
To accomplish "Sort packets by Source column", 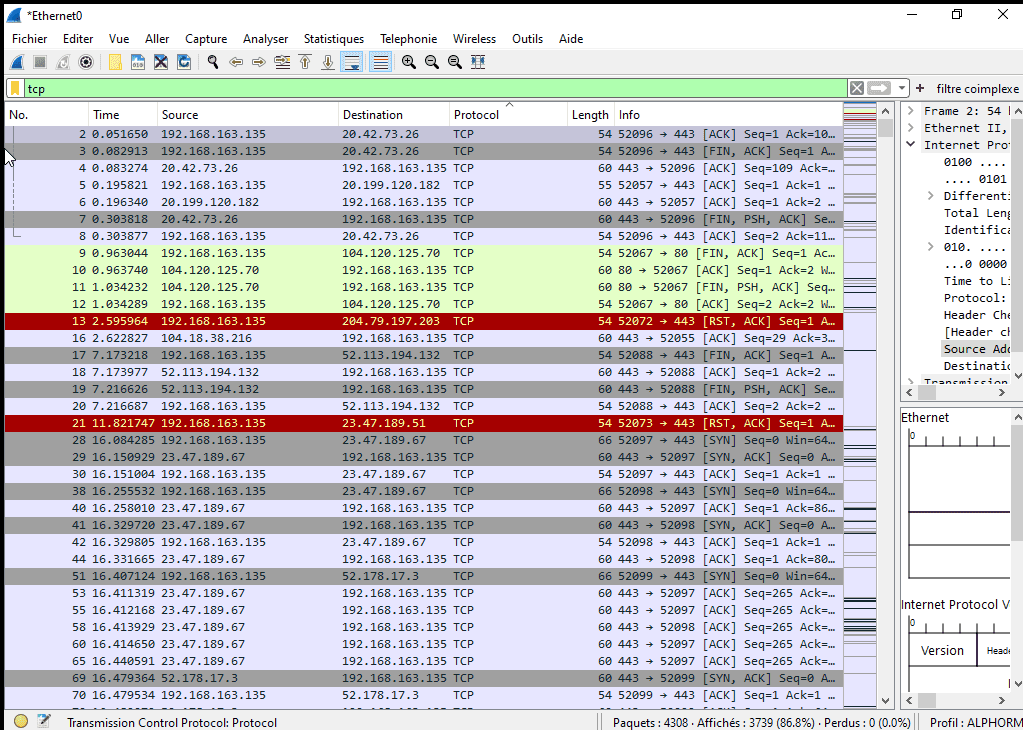I will (x=248, y=115).
